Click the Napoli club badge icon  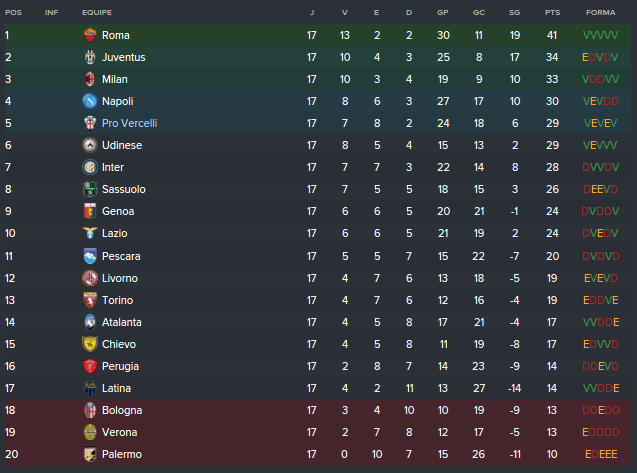(89, 101)
